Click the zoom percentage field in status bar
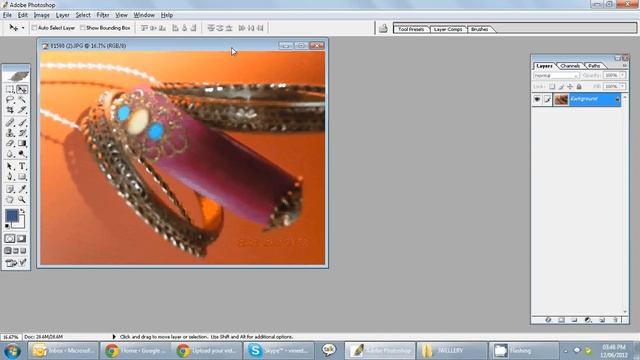Viewport: 640px width, 360px height. tap(10, 337)
